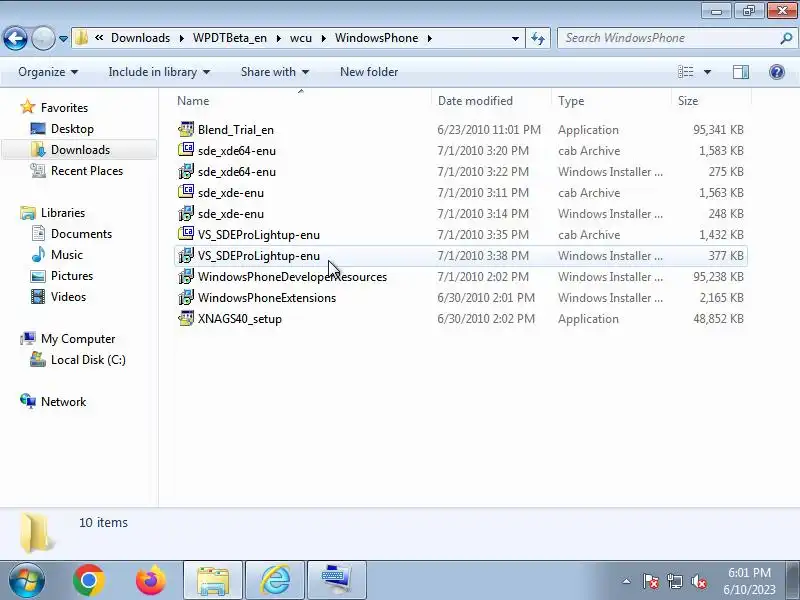
Task: Select the WindowsPhoneExtensions installer icon
Action: point(186,297)
